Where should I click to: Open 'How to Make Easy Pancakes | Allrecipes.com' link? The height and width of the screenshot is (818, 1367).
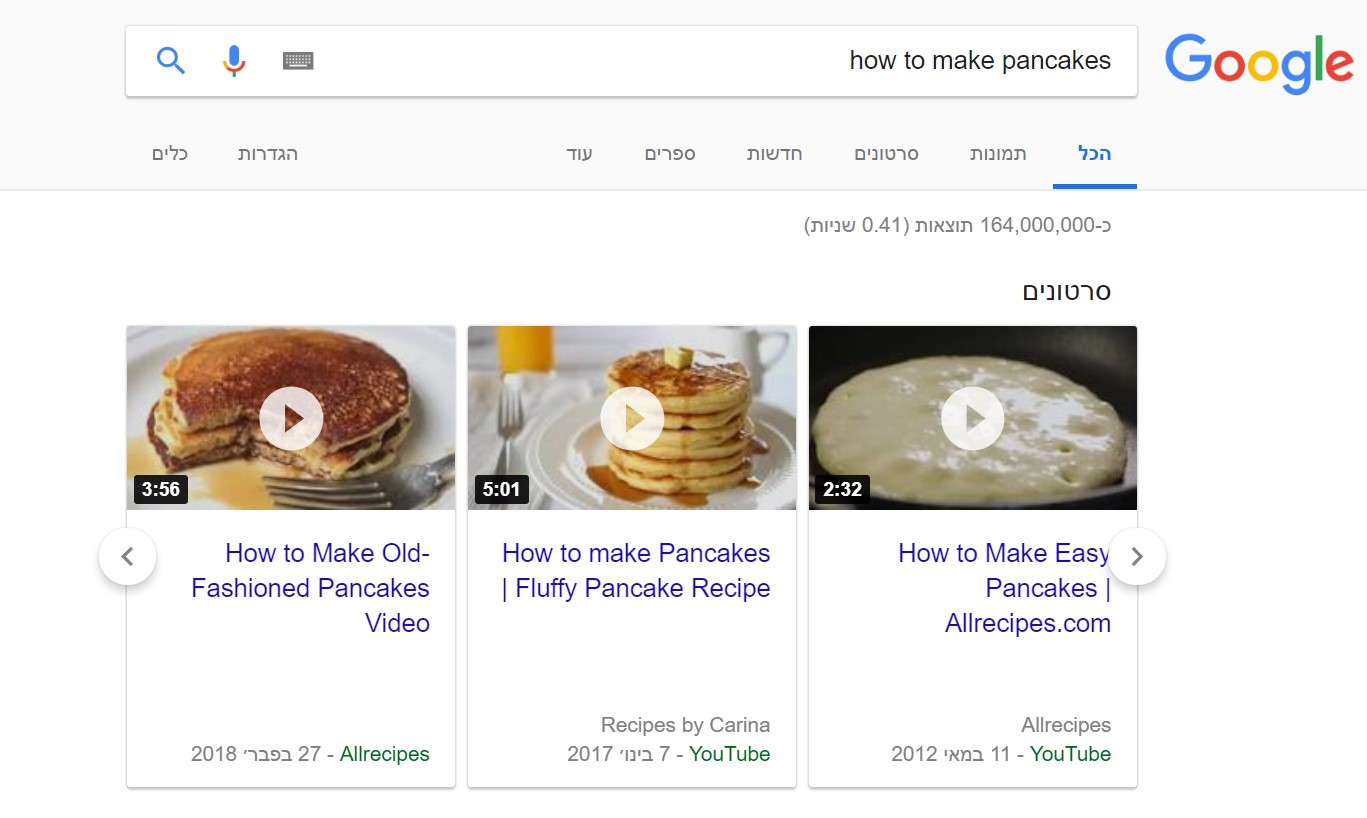(1005, 588)
